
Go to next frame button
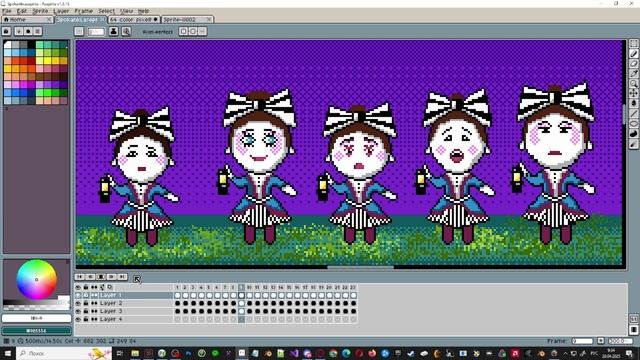tap(111, 277)
